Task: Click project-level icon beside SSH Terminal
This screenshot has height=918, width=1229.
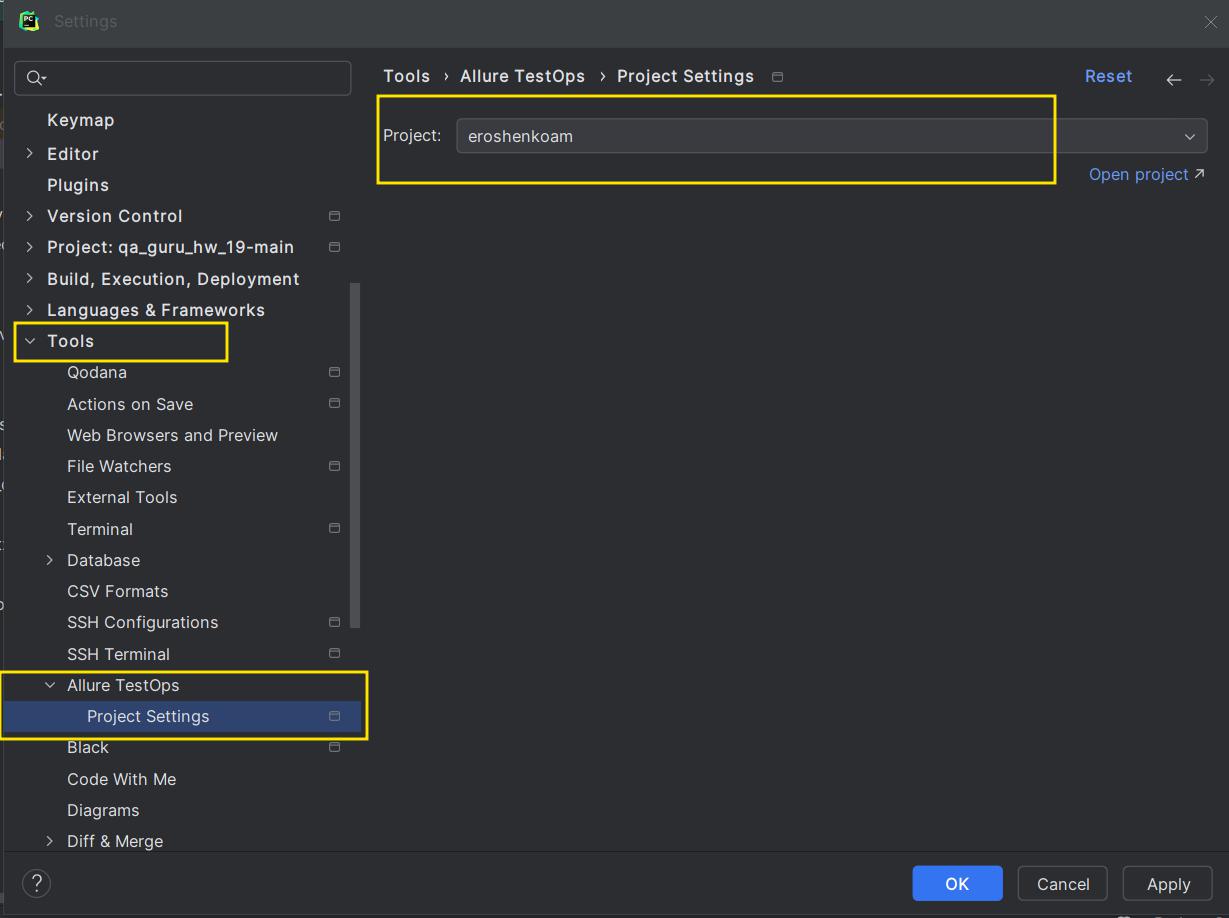Action: tap(335, 653)
